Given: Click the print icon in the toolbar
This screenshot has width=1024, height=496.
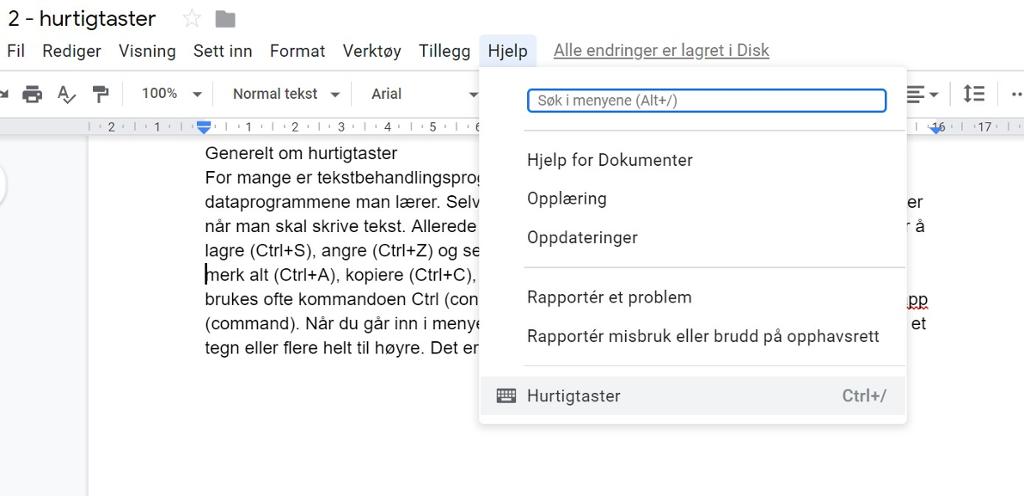Looking at the screenshot, I should (32, 94).
